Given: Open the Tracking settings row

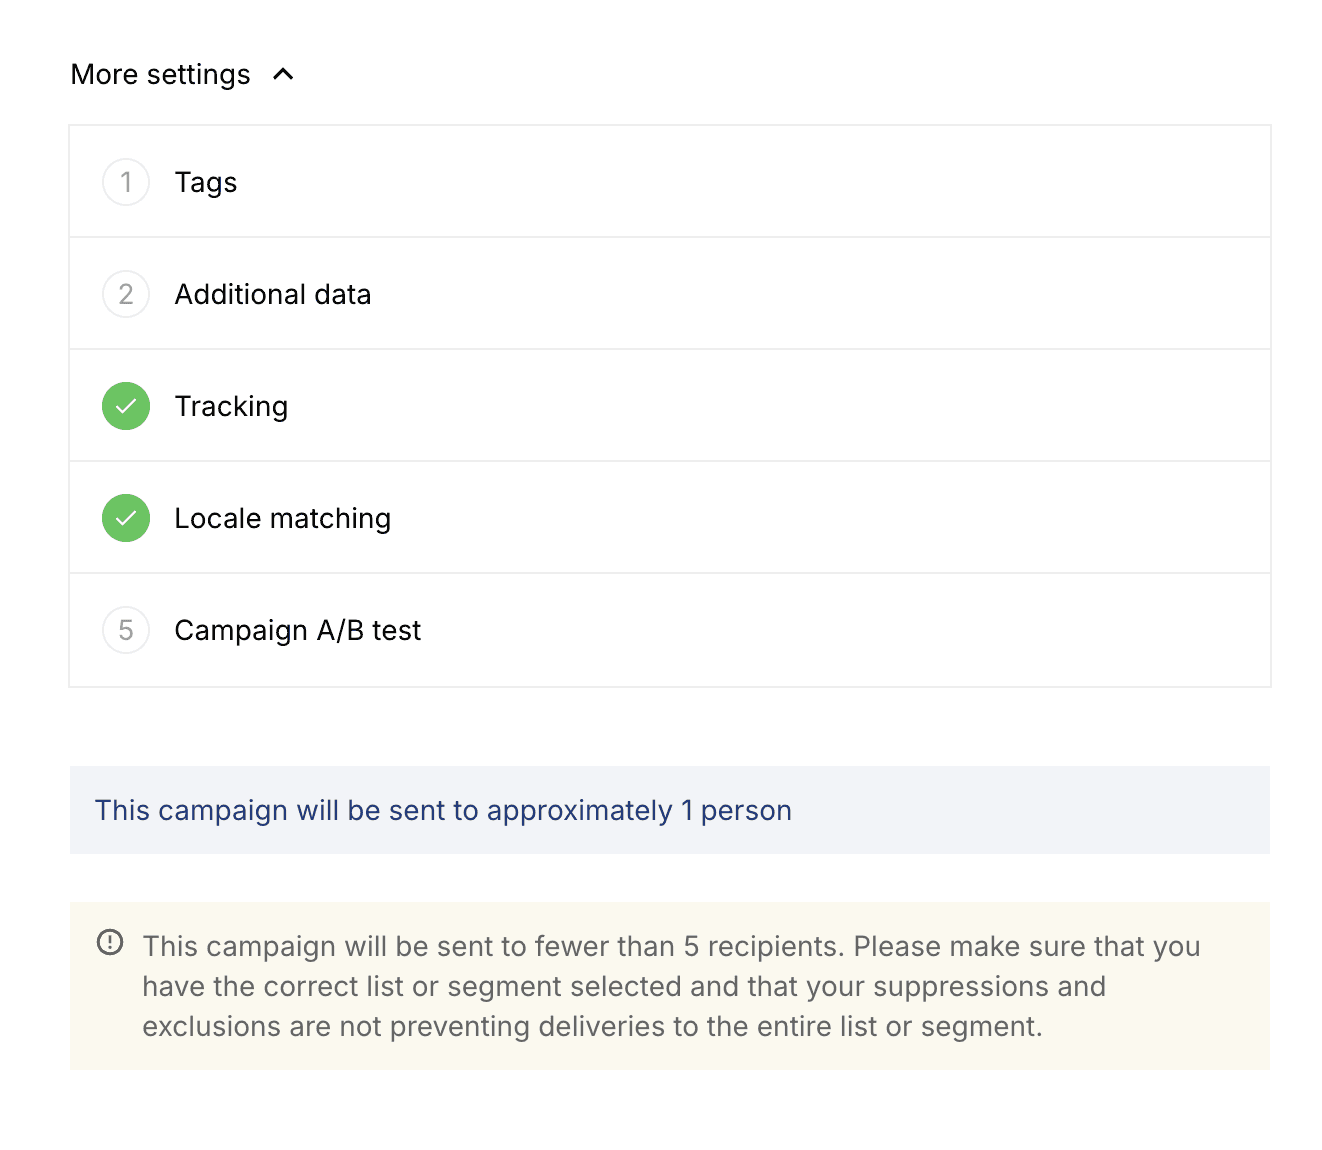Looking at the screenshot, I should (670, 406).
